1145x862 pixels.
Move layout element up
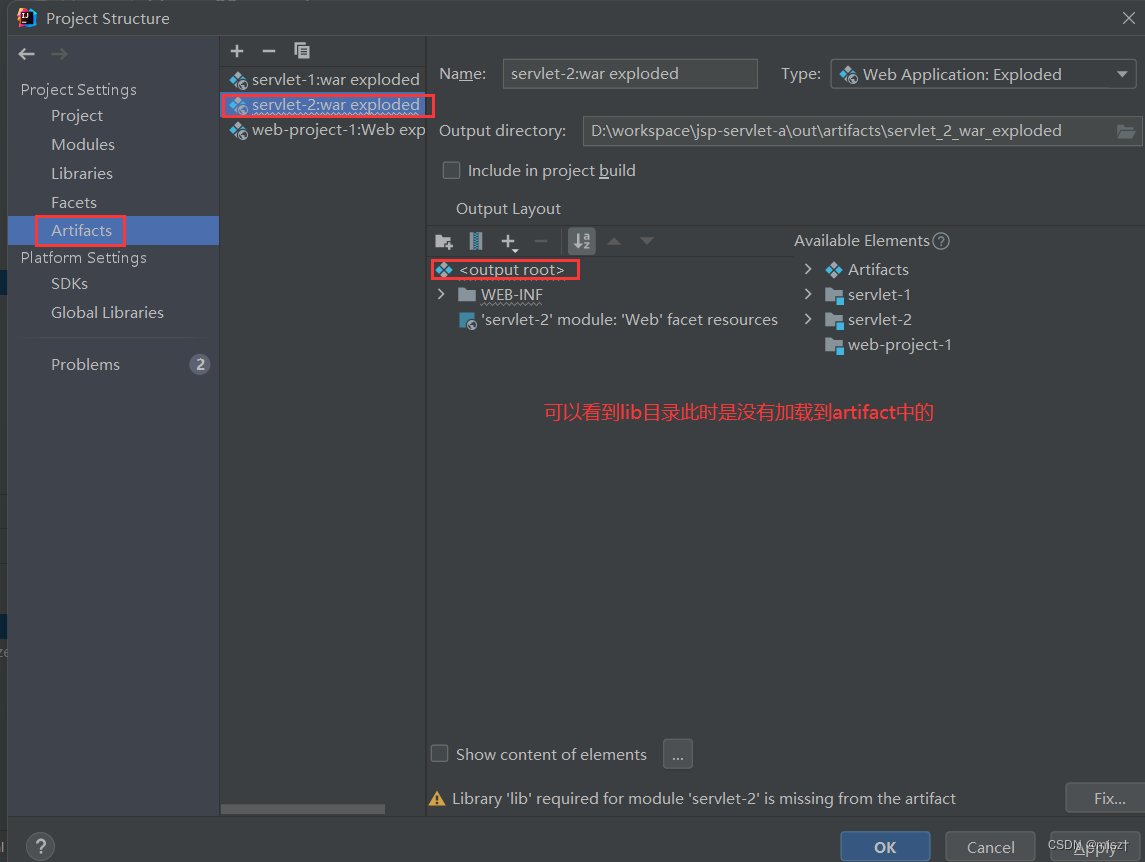pyautogui.click(x=614, y=241)
